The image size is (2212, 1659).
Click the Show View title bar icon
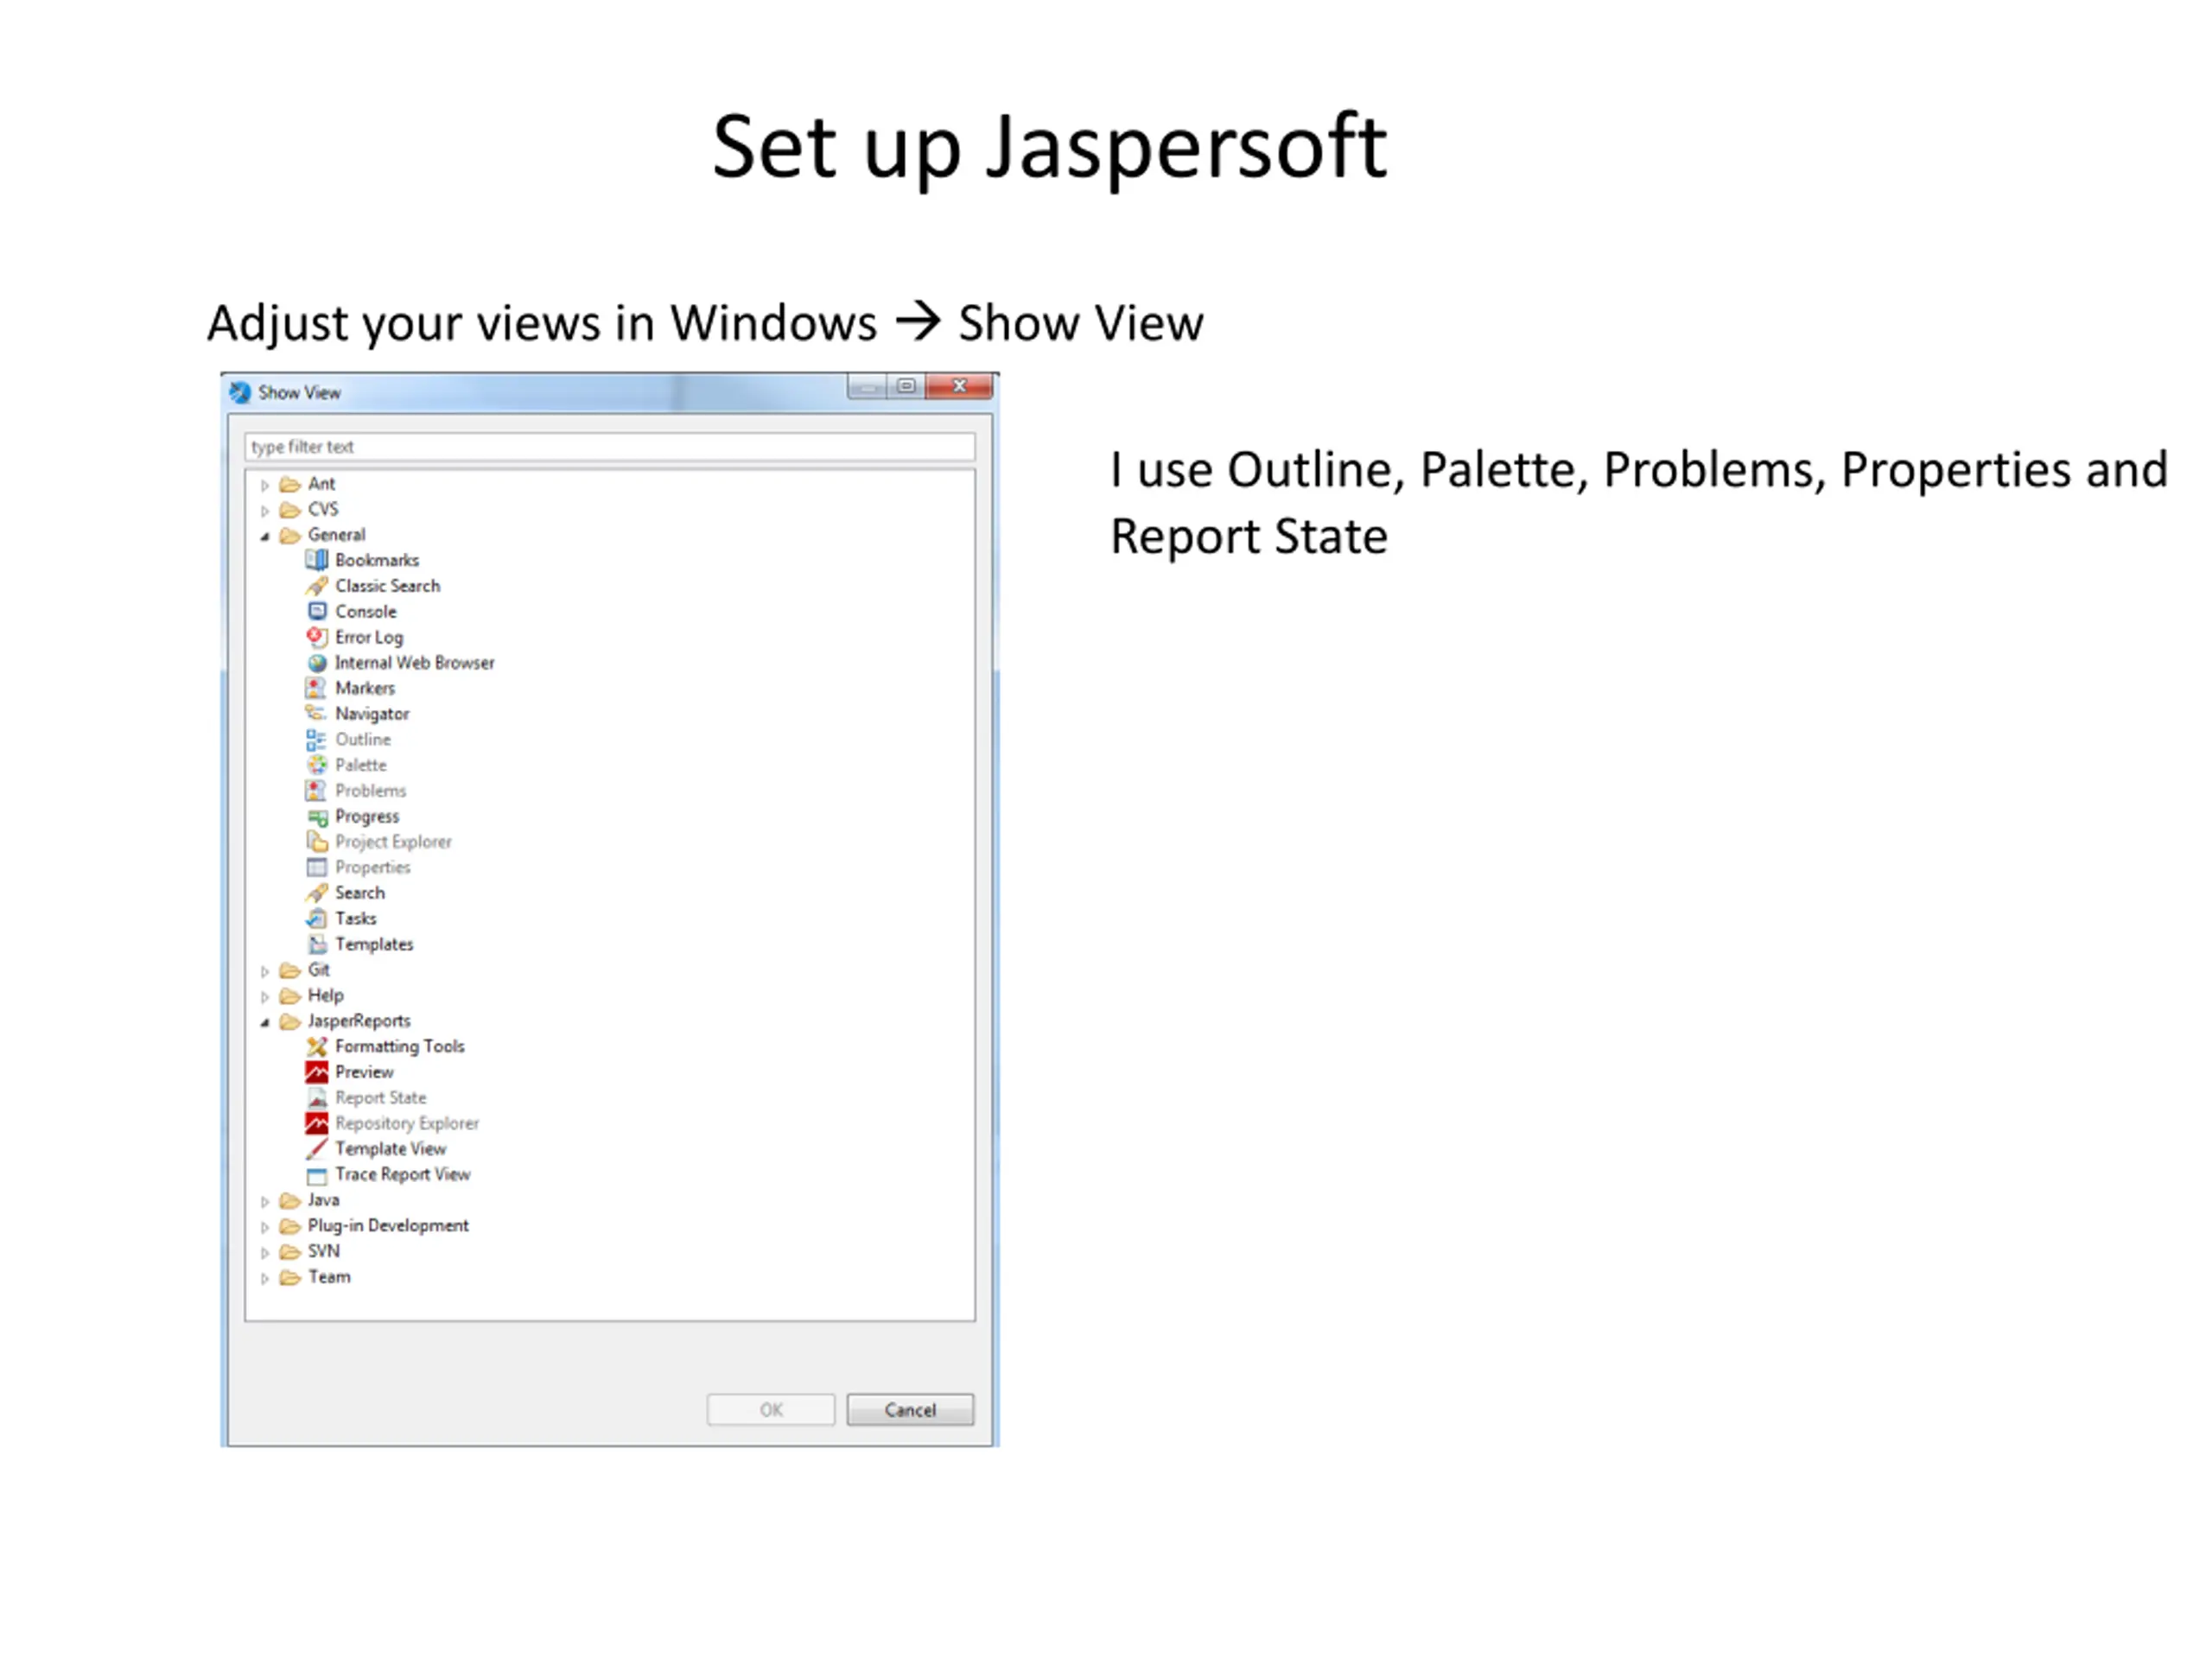coord(240,392)
